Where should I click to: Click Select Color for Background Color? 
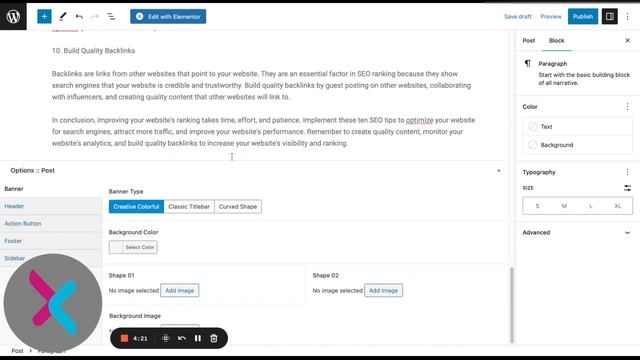click(133, 247)
